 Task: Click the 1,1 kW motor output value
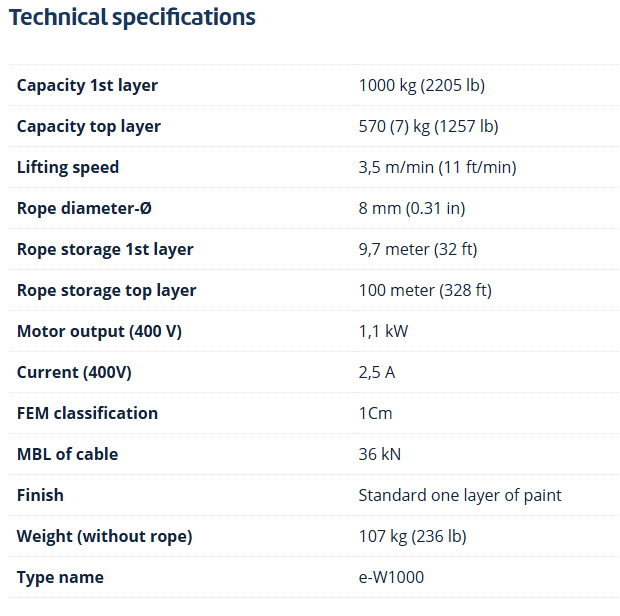pyautogui.click(x=383, y=331)
